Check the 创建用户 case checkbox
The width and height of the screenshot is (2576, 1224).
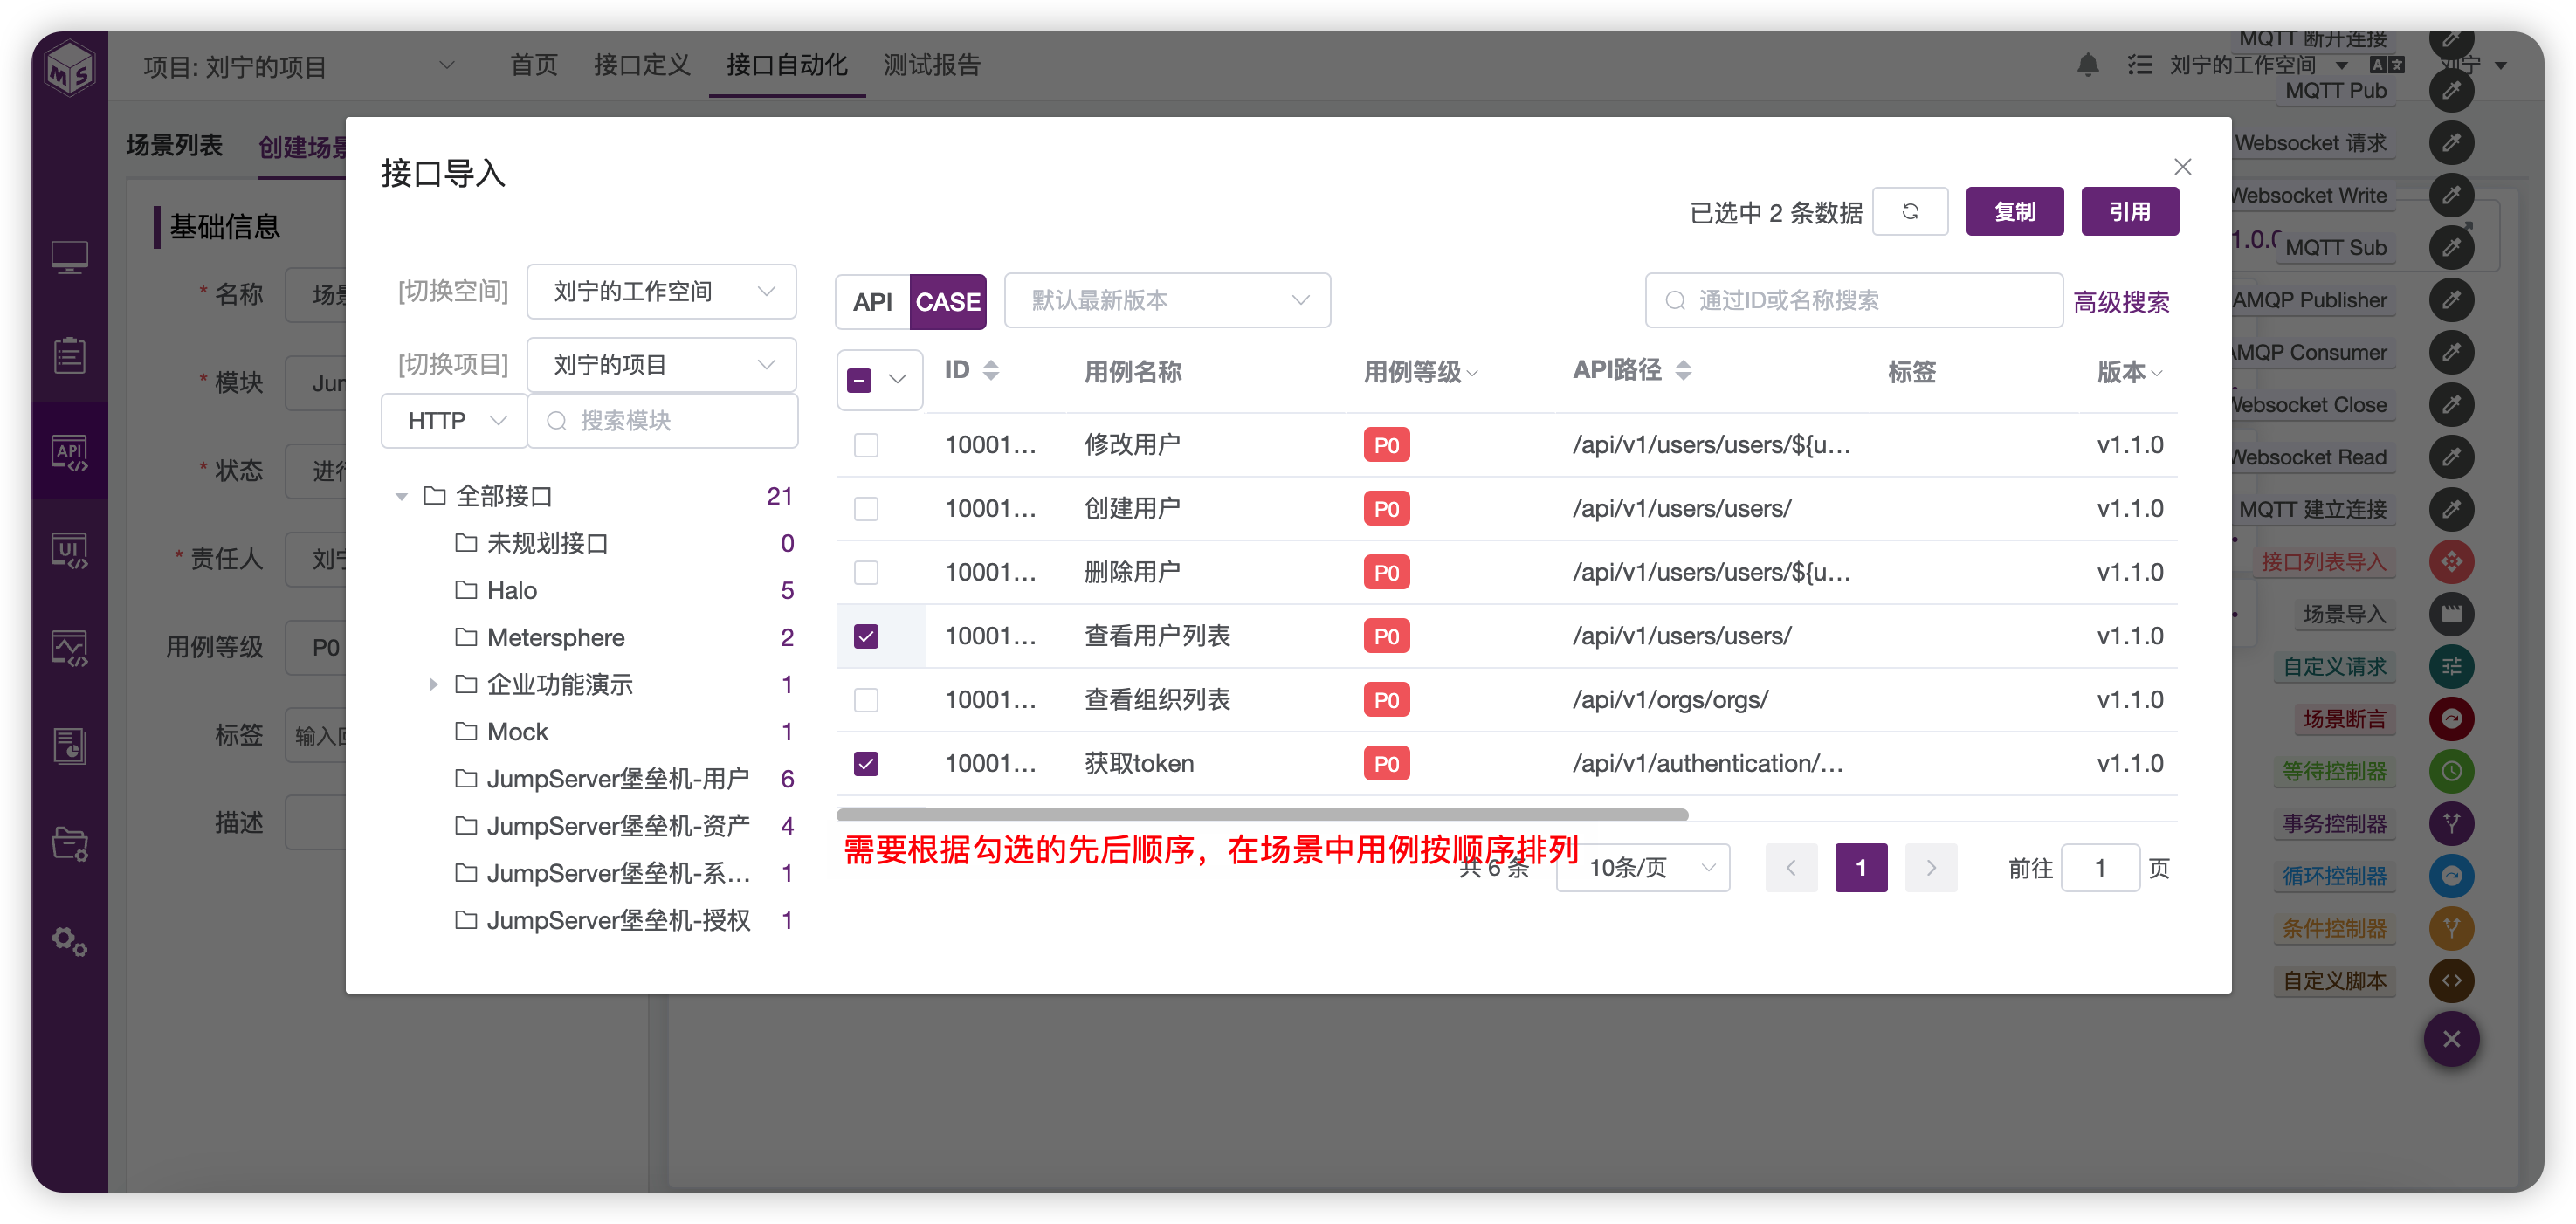point(866,508)
